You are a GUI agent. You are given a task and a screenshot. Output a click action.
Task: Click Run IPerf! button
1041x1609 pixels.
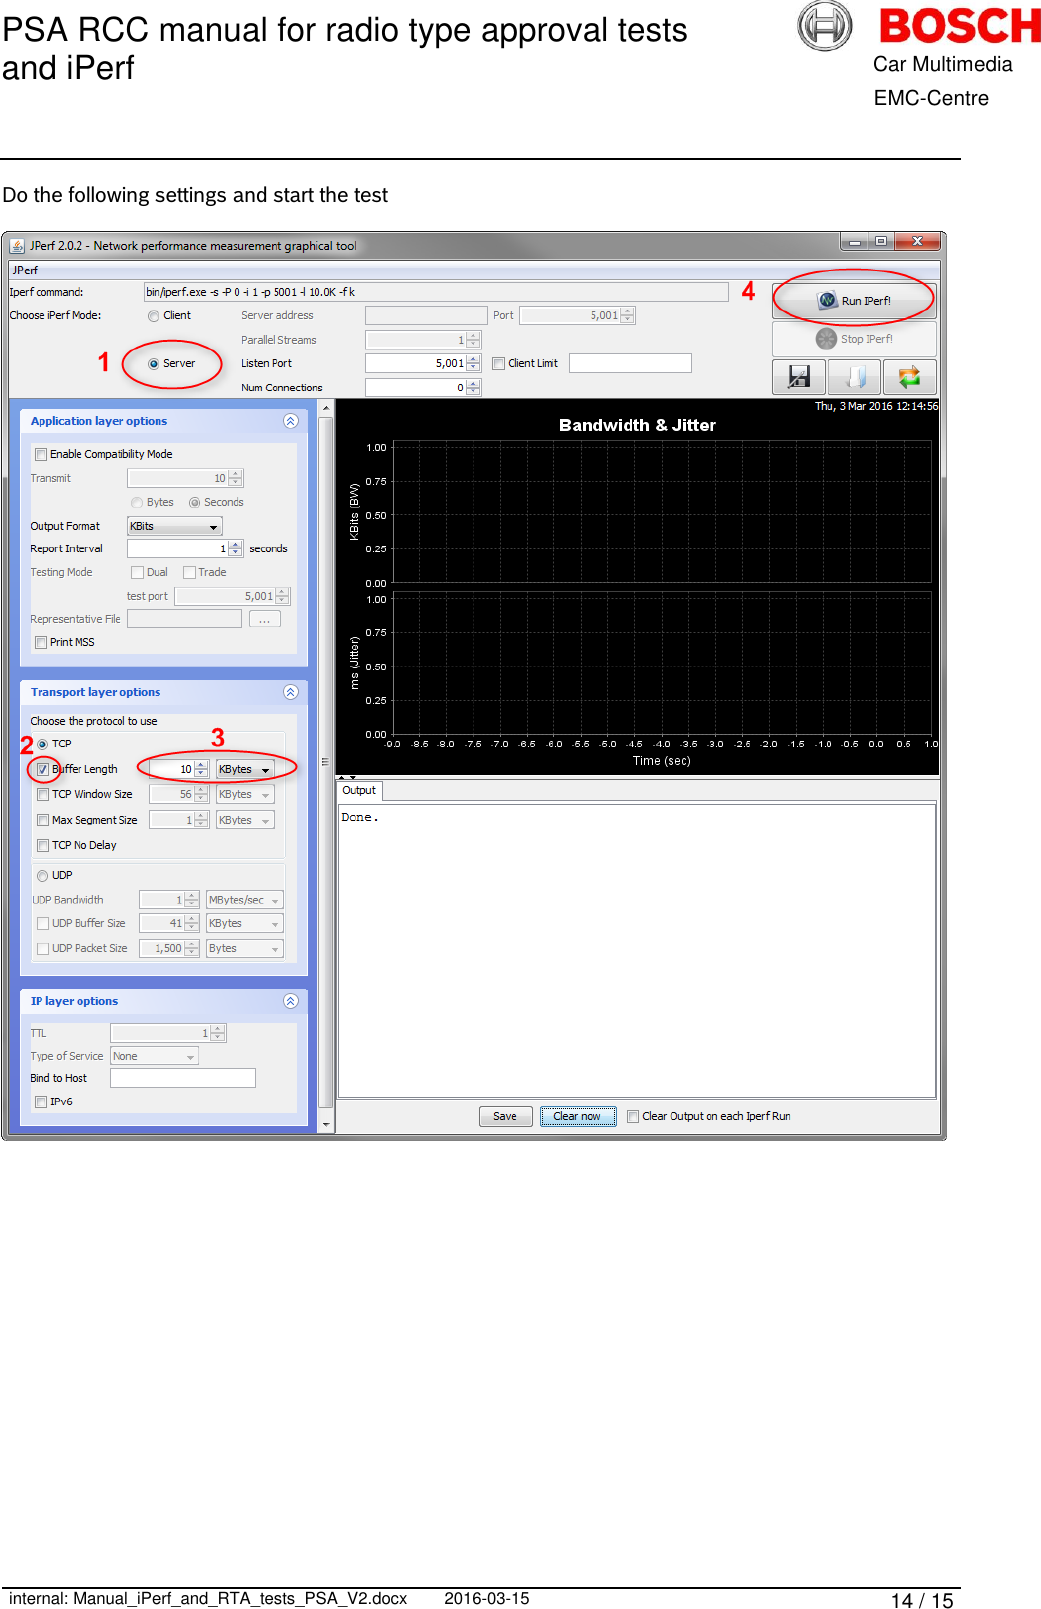pyautogui.click(x=854, y=300)
